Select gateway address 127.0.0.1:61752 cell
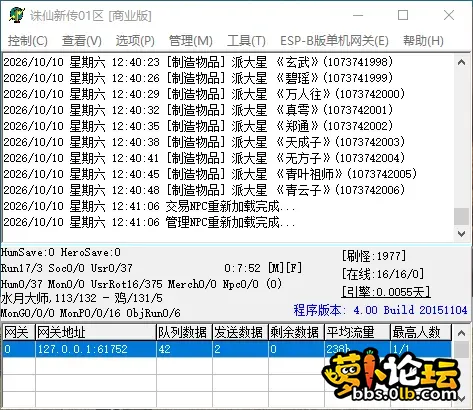Viewport: 473px width, 410px height. 96,349
